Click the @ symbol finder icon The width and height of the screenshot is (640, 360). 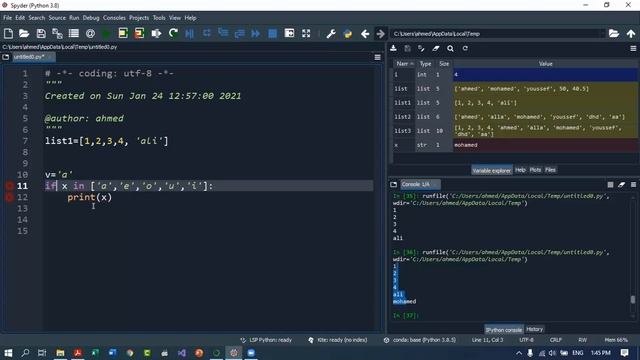[x=90, y=33]
